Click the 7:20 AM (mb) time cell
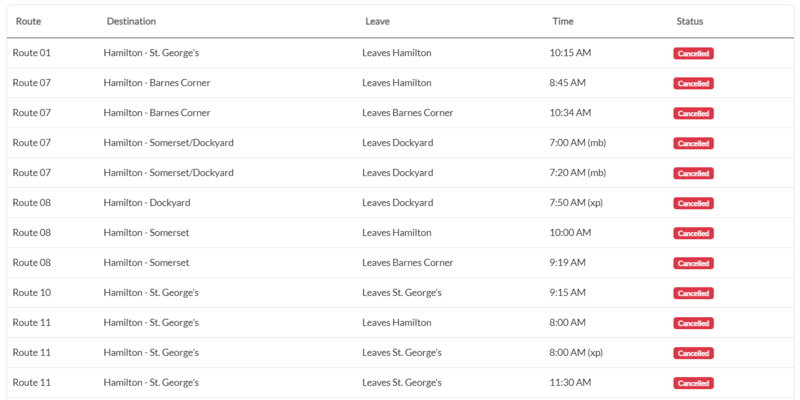Screen dimensions: 800x400 click(x=578, y=173)
